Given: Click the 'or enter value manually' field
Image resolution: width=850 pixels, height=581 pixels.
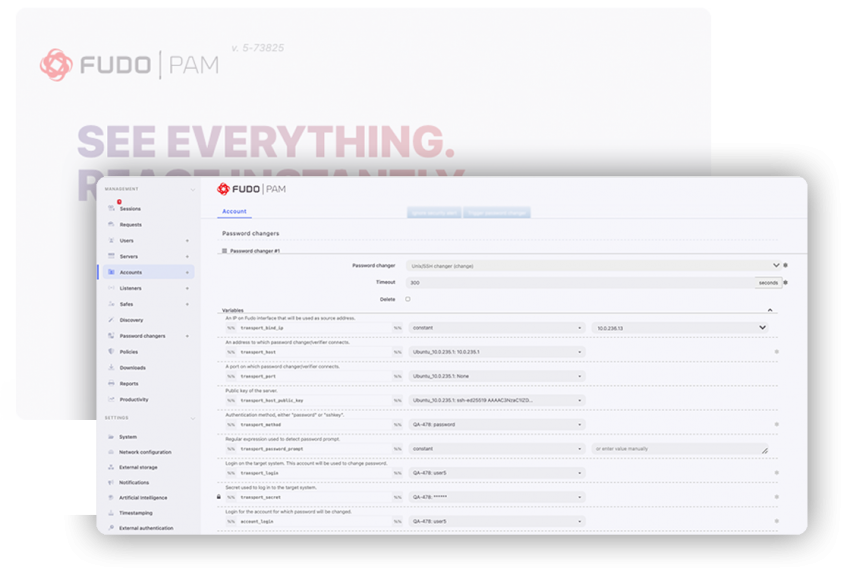Looking at the screenshot, I should tap(680, 449).
